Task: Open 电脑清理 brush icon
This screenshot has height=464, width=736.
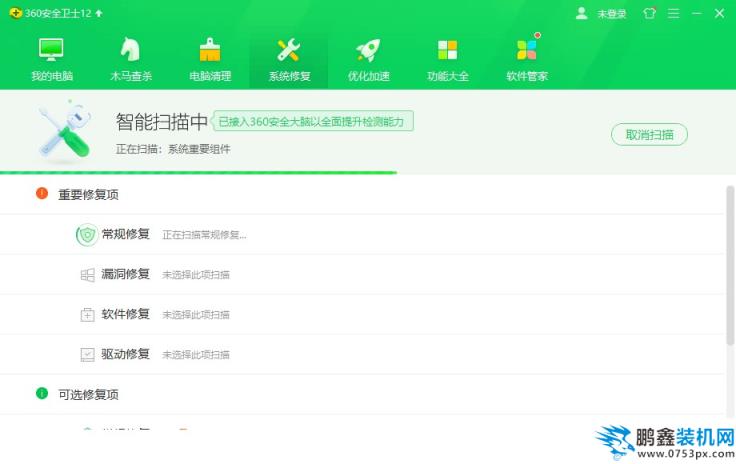Action: click(x=209, y=50)
